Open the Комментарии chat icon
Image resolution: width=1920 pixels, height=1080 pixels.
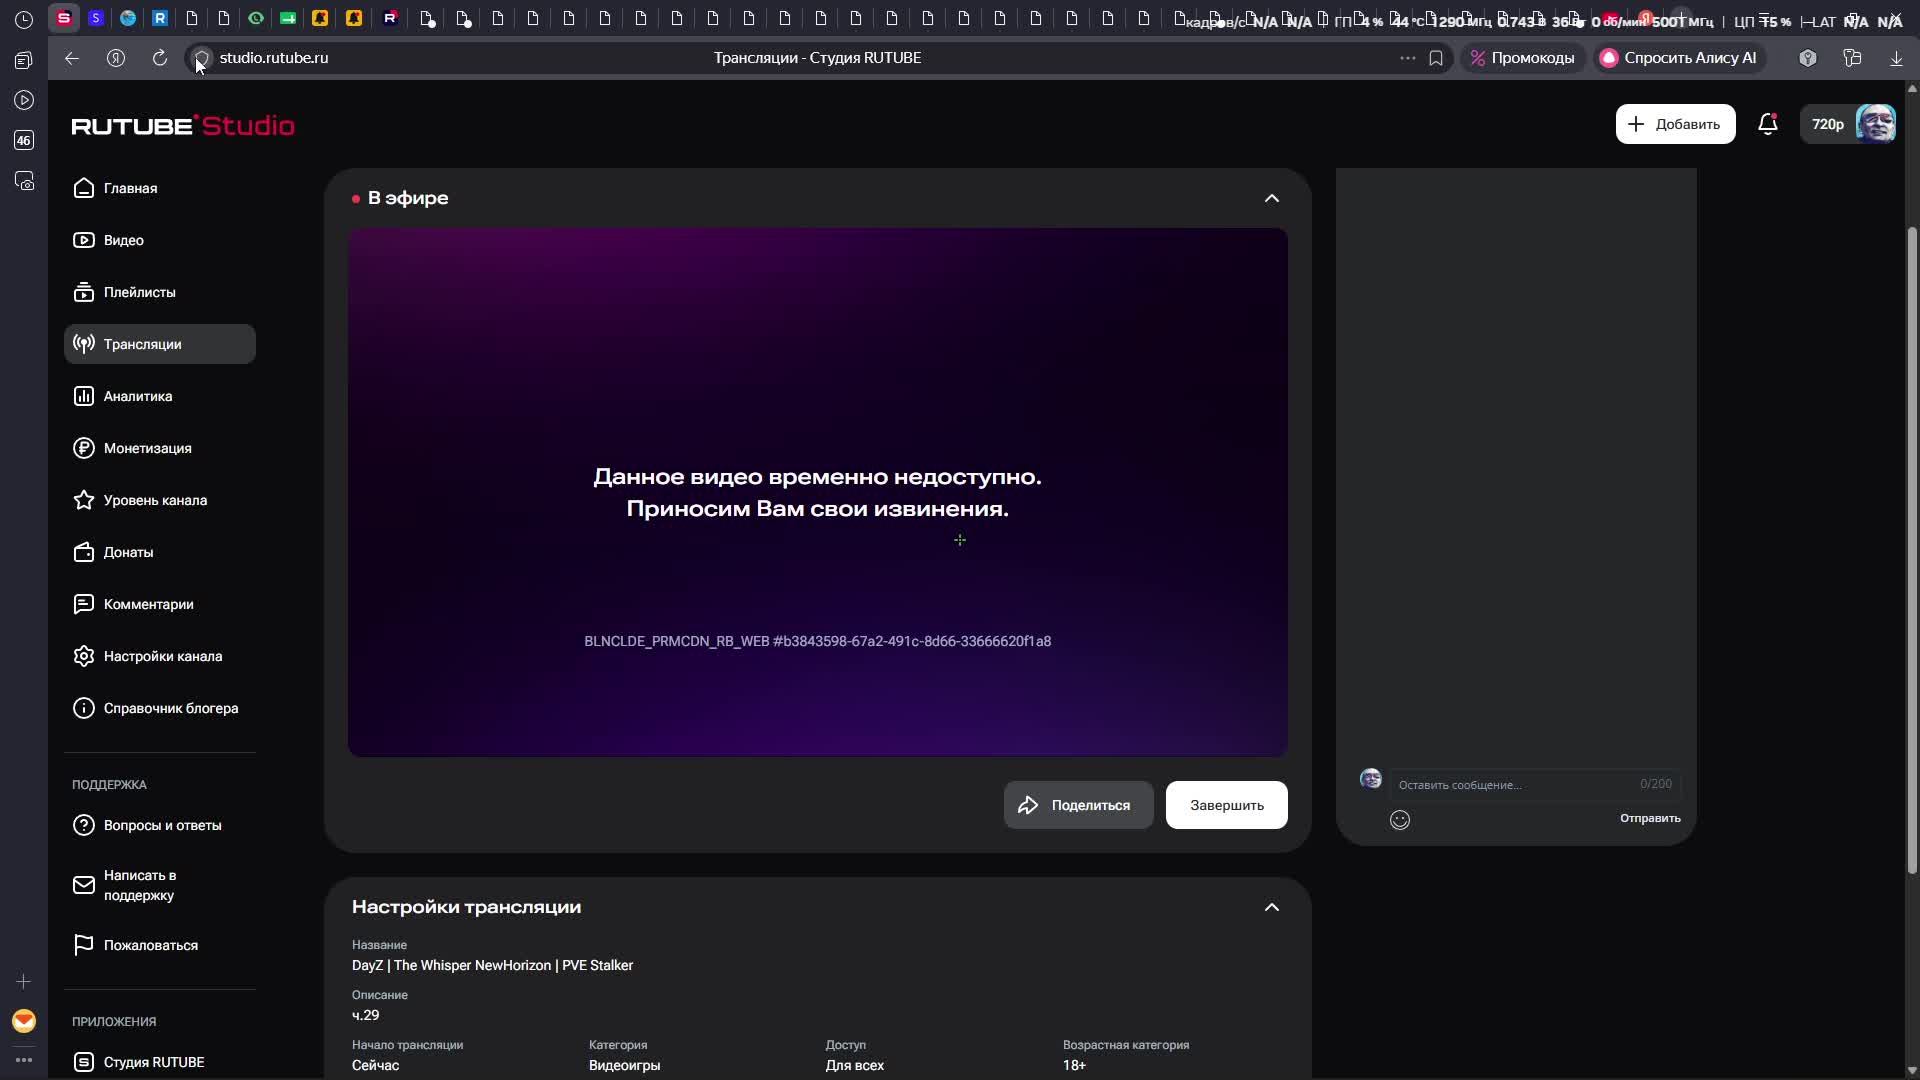84,604
